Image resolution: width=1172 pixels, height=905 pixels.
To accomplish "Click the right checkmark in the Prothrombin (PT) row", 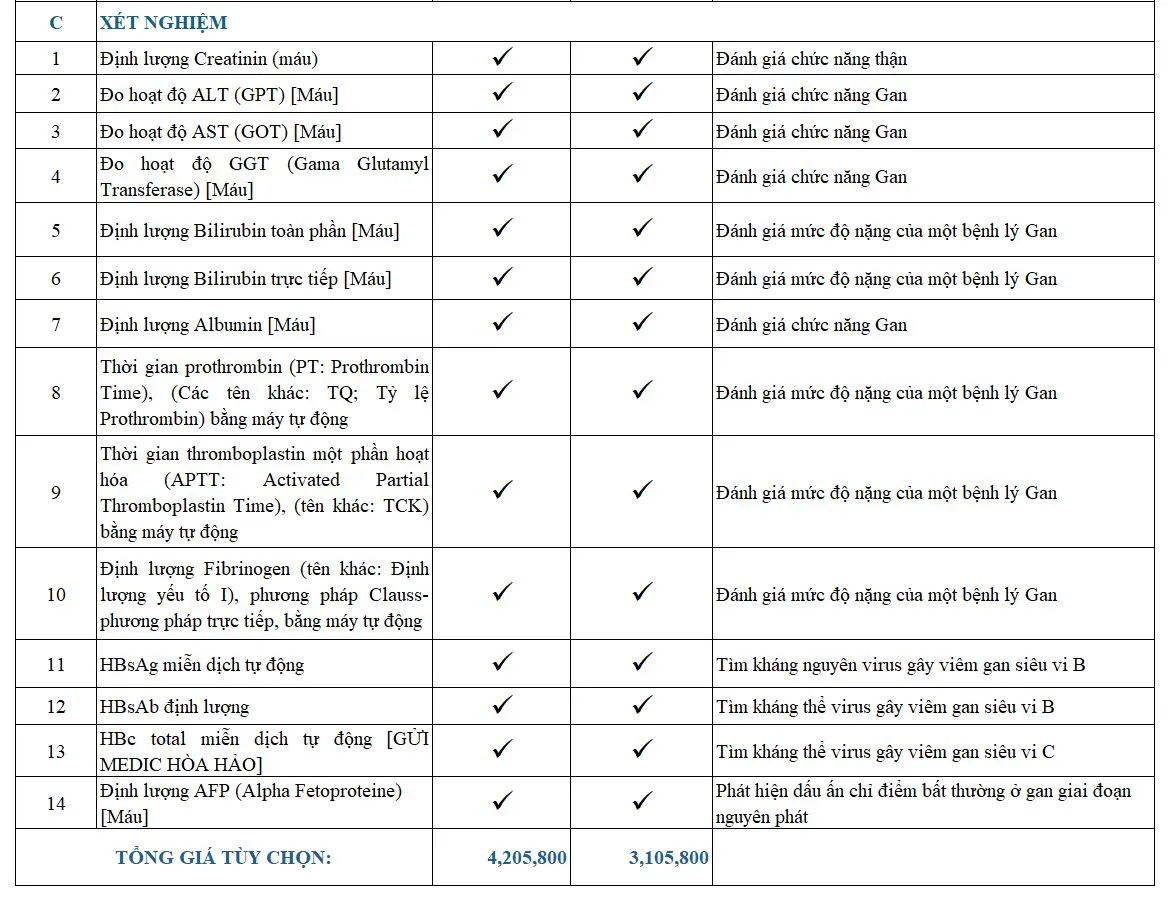I will pos(643,391).
